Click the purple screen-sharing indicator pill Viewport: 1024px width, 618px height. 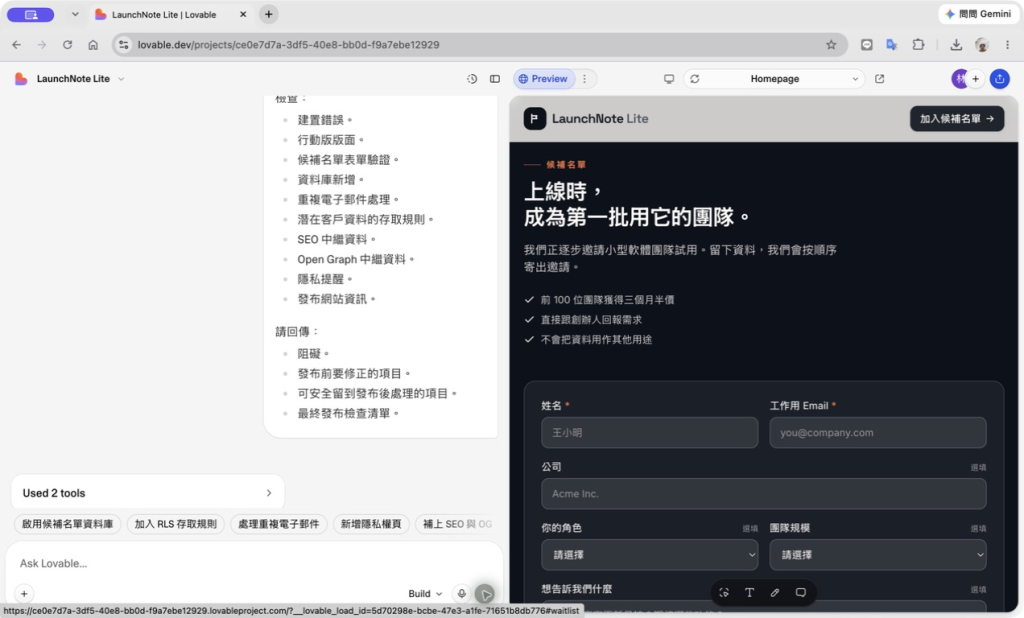point(31,14)
